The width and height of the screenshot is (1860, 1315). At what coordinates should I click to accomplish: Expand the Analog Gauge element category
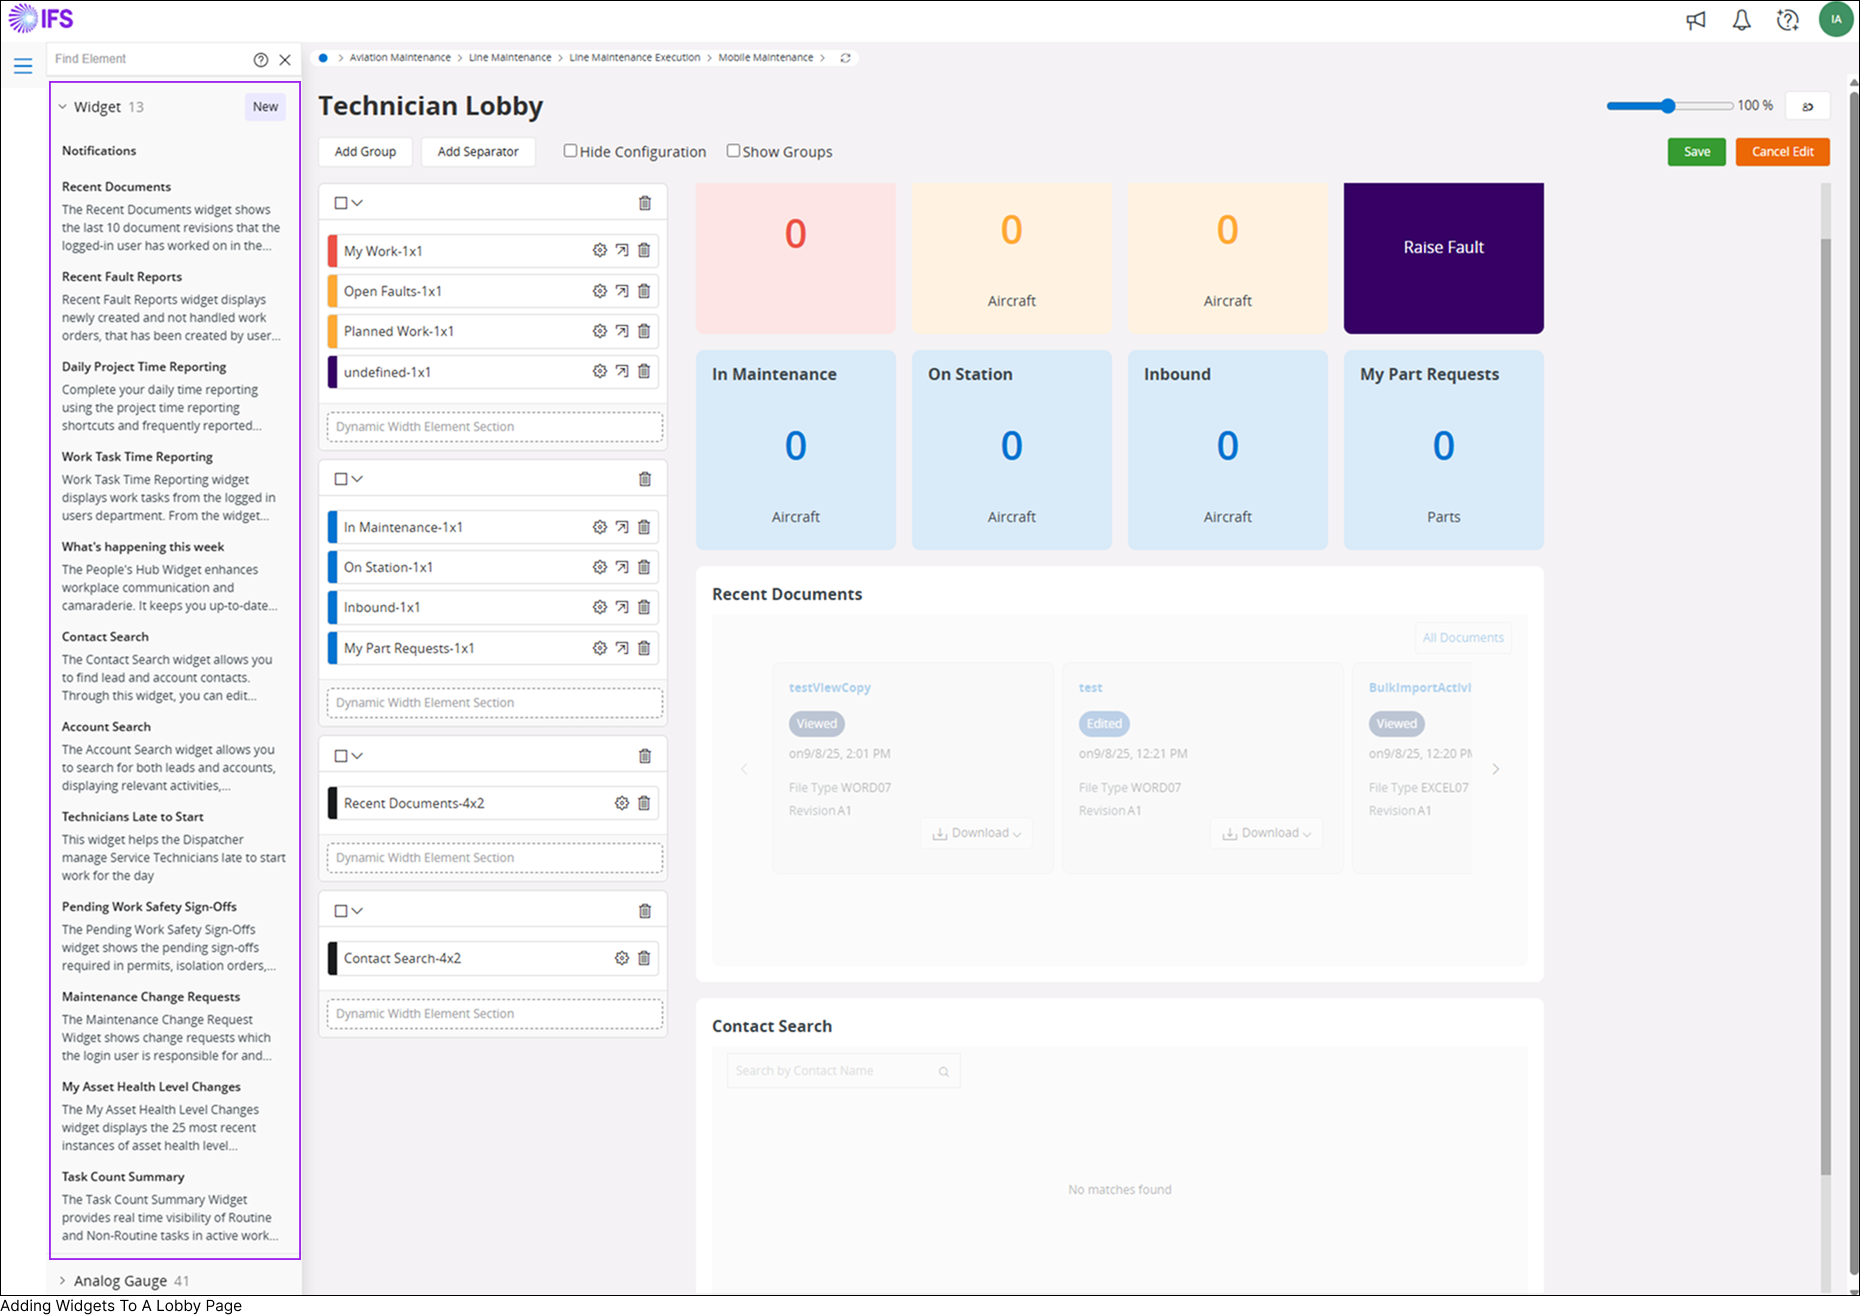click(63, 1280)
